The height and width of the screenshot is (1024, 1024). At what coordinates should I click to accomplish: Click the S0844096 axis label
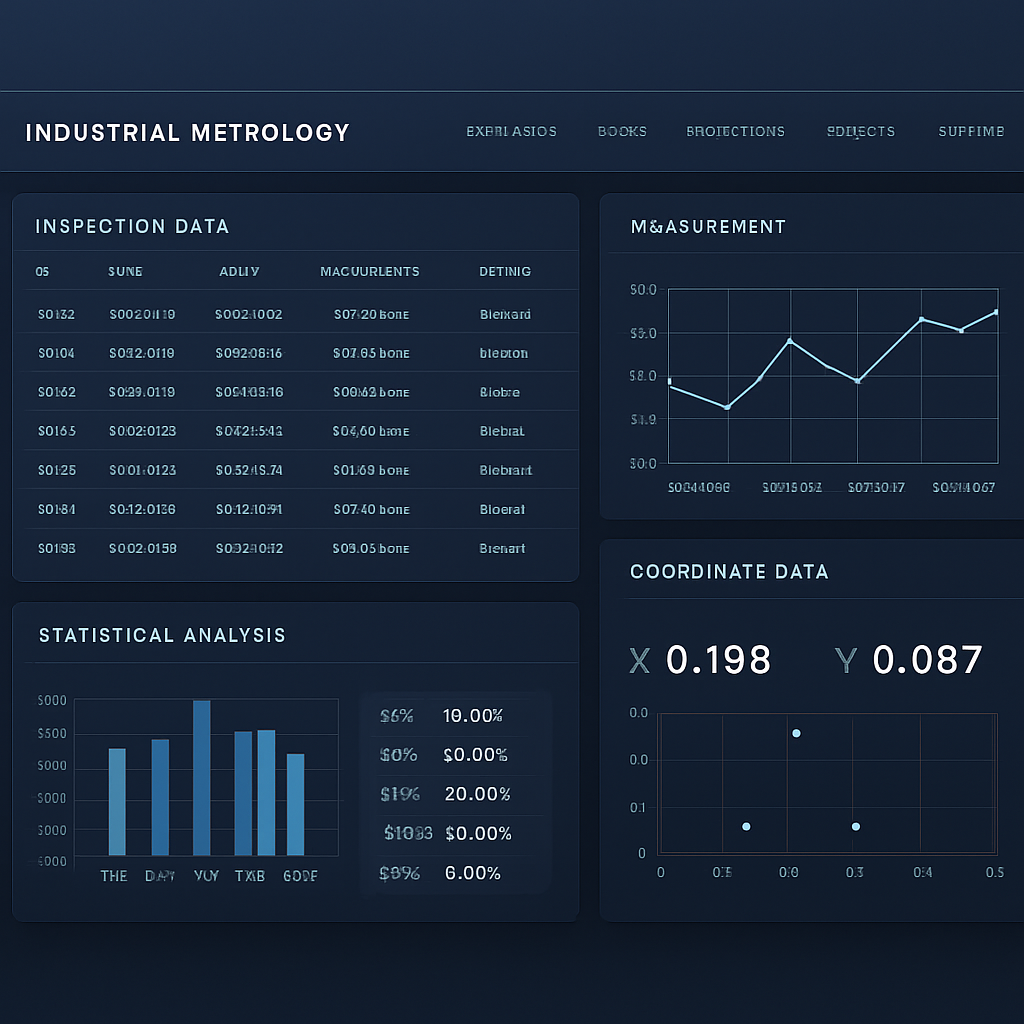(x=699, y=487)
